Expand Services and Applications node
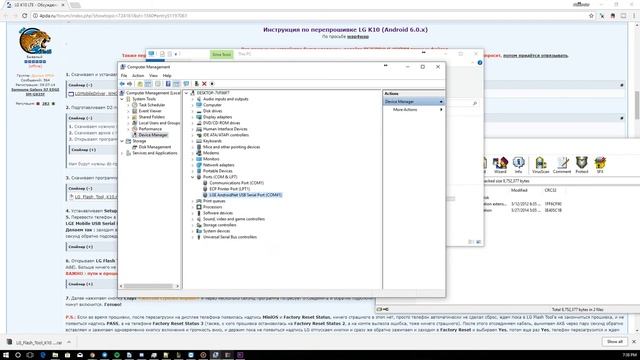The width and height of the screenshot is (640, 360). coord(122,153)
